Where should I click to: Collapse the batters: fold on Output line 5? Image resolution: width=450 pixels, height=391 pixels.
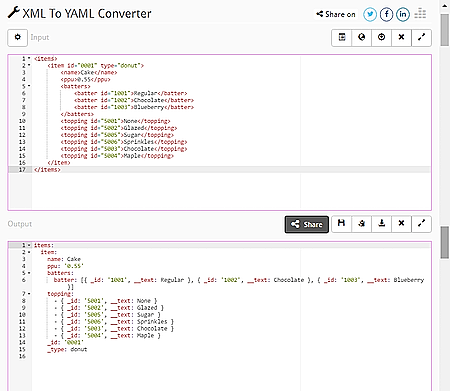point(29,273)
